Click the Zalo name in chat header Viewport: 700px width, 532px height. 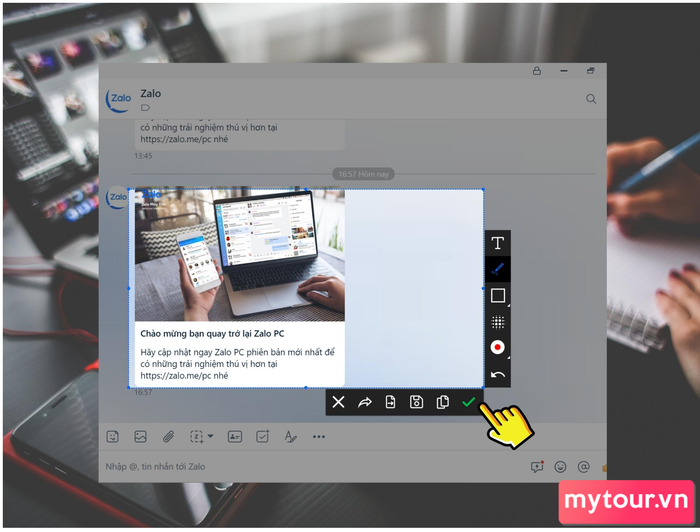(x=150, y=94)
